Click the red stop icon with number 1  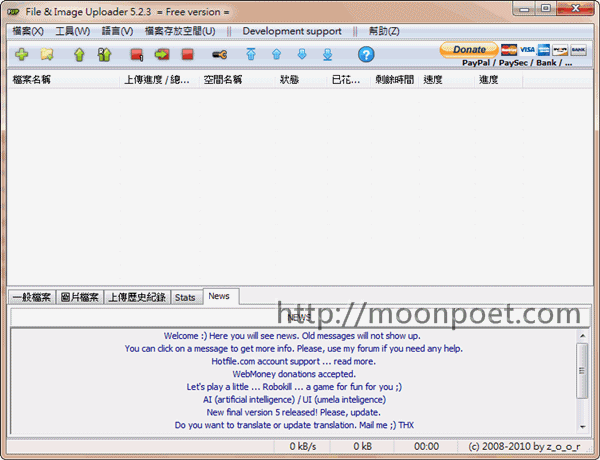point(137,55)
